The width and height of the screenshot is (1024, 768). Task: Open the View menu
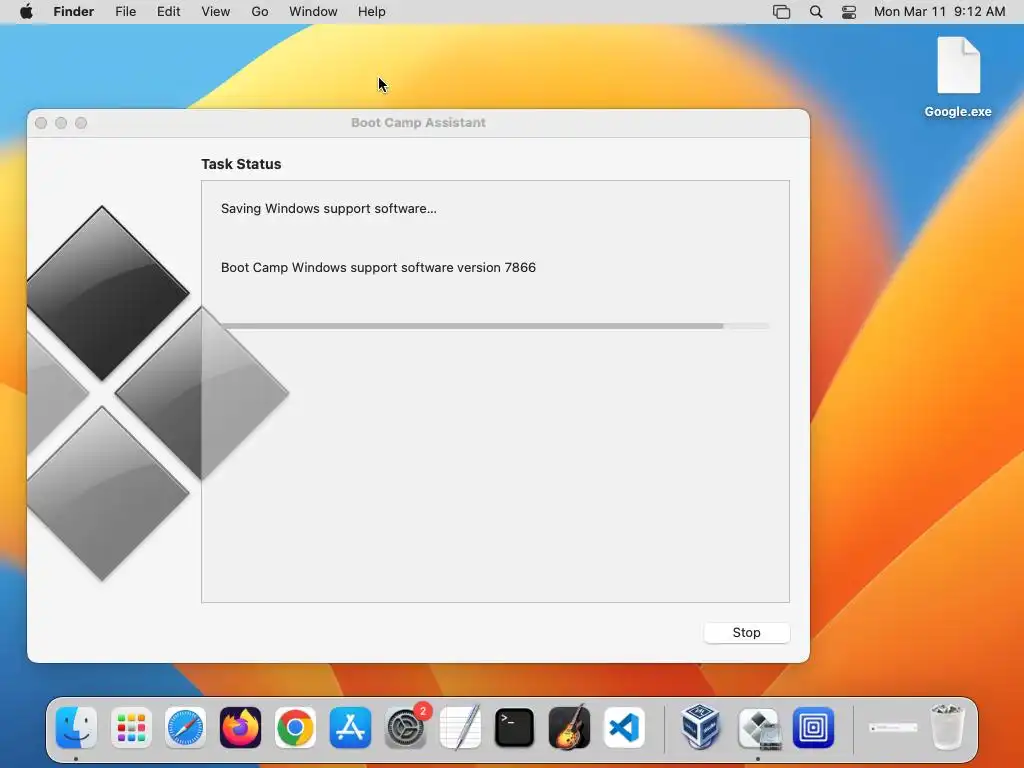[x=216, y=12]
